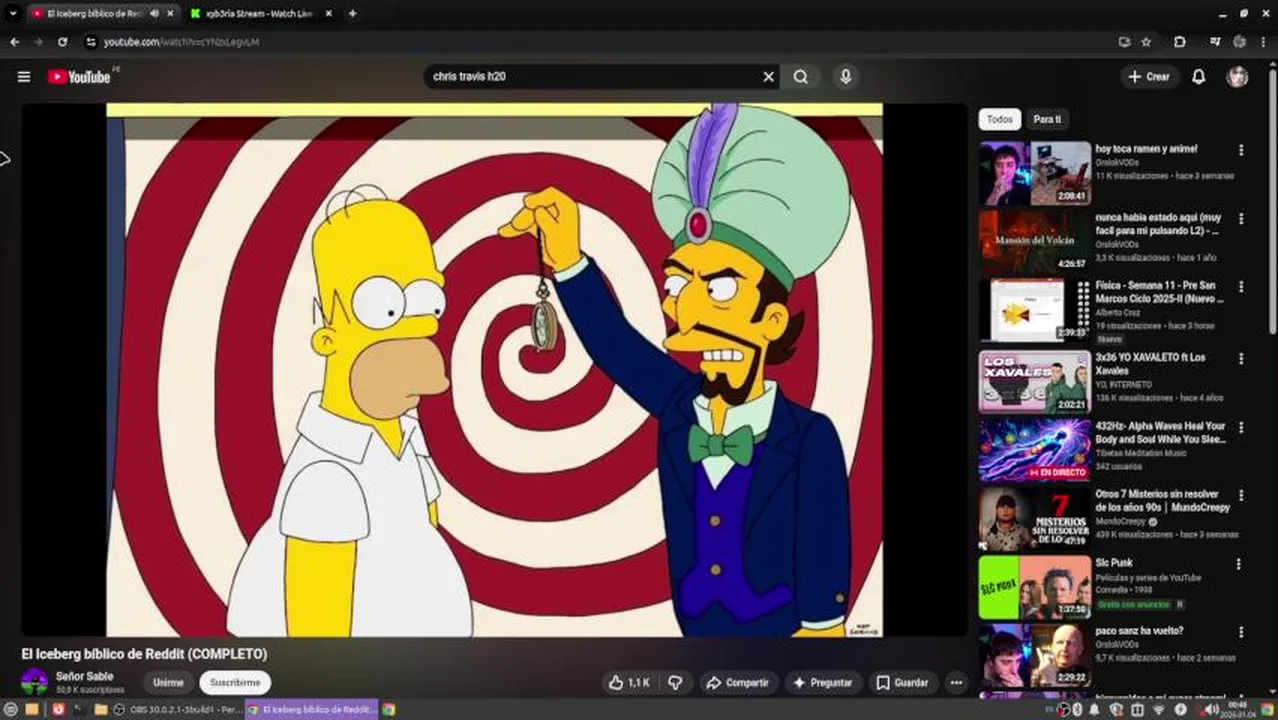This screenshot has width=1278, height=720.
Task: Open video title 'nunca habia estado aqui'
Action: tap(1157, 224)
